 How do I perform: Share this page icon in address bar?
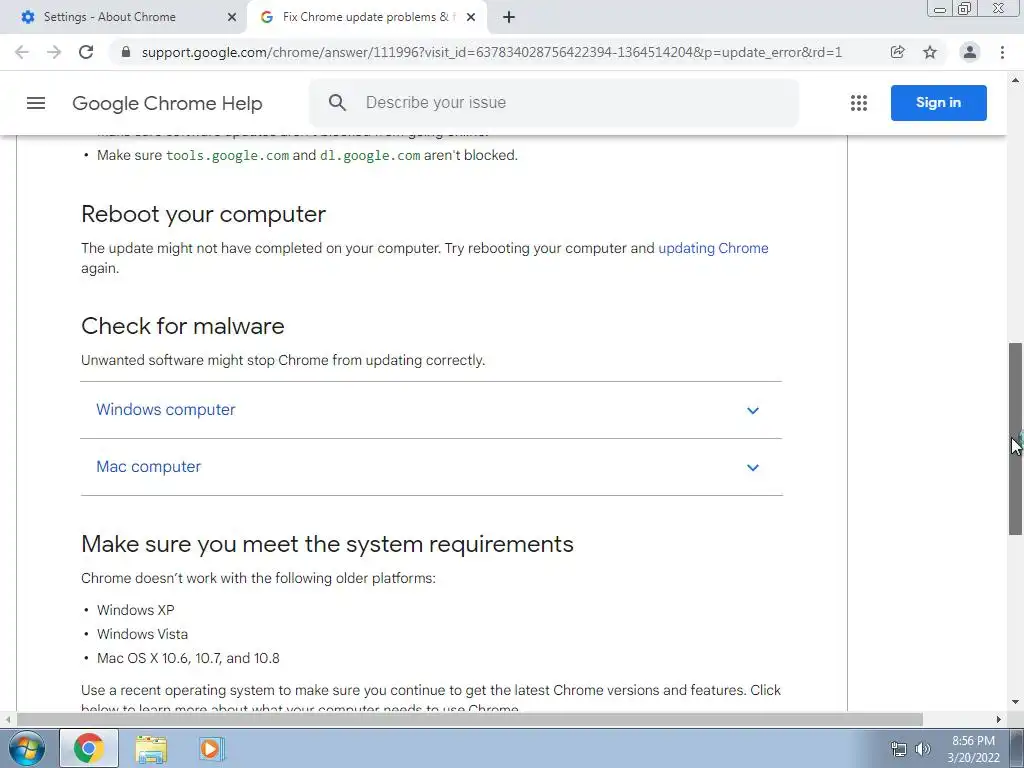tap(898, 52)
